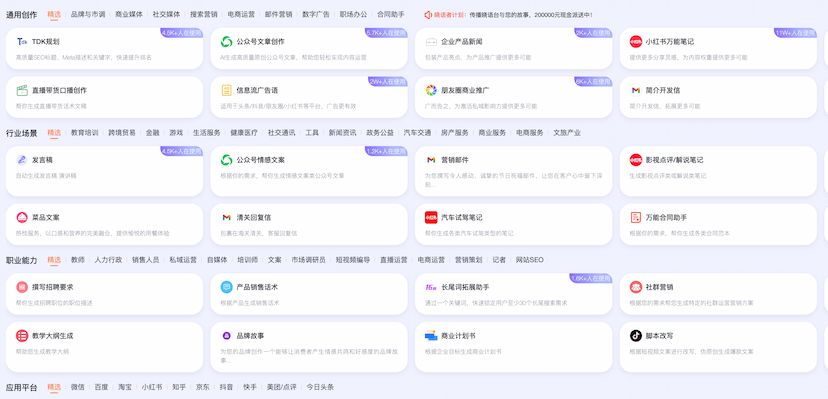Select 知乎 platform tab
828x399 pixels.
point(179,387)
